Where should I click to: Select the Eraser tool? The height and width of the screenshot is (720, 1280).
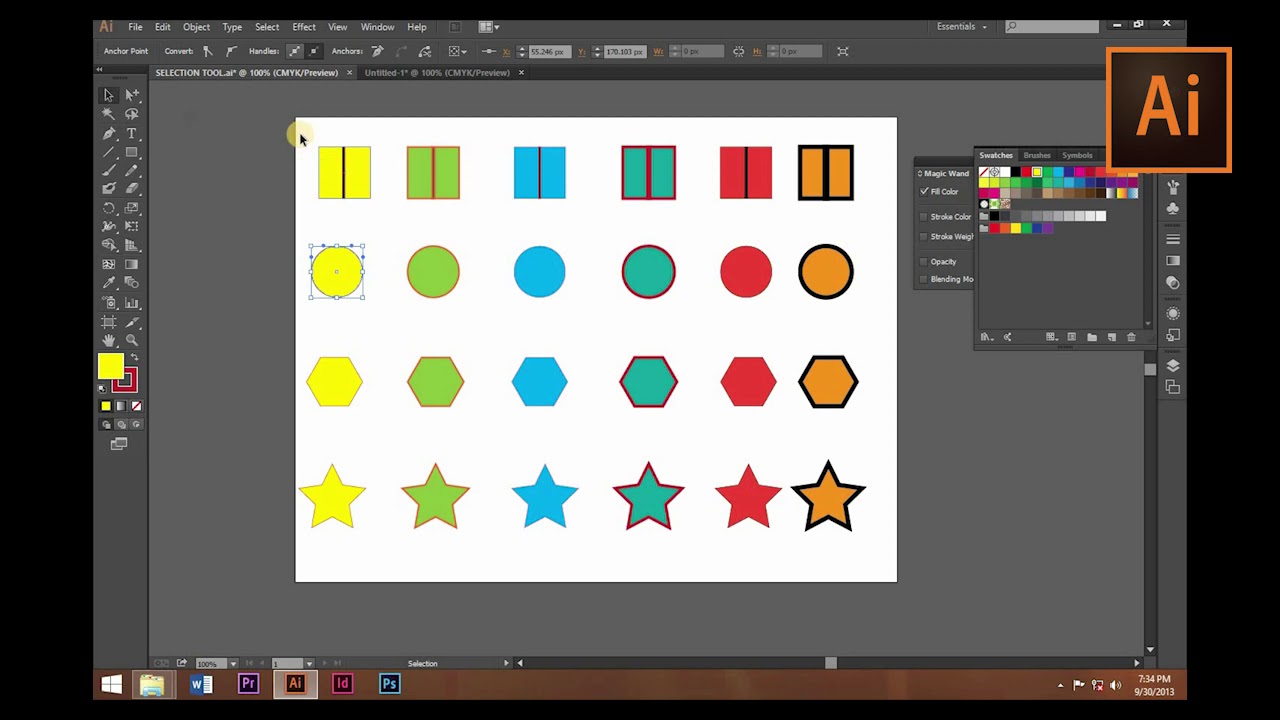(132, 189)
